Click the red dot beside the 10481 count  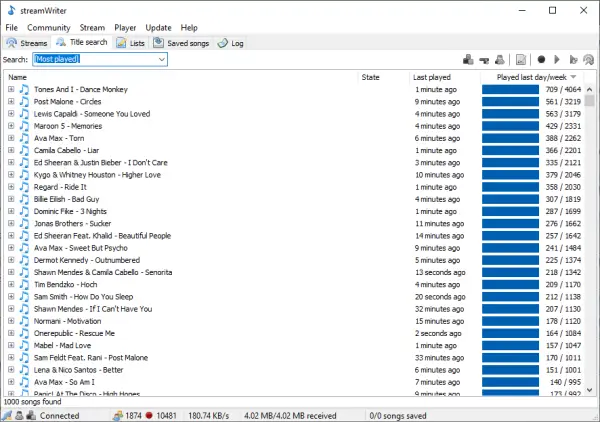(149, 415)
